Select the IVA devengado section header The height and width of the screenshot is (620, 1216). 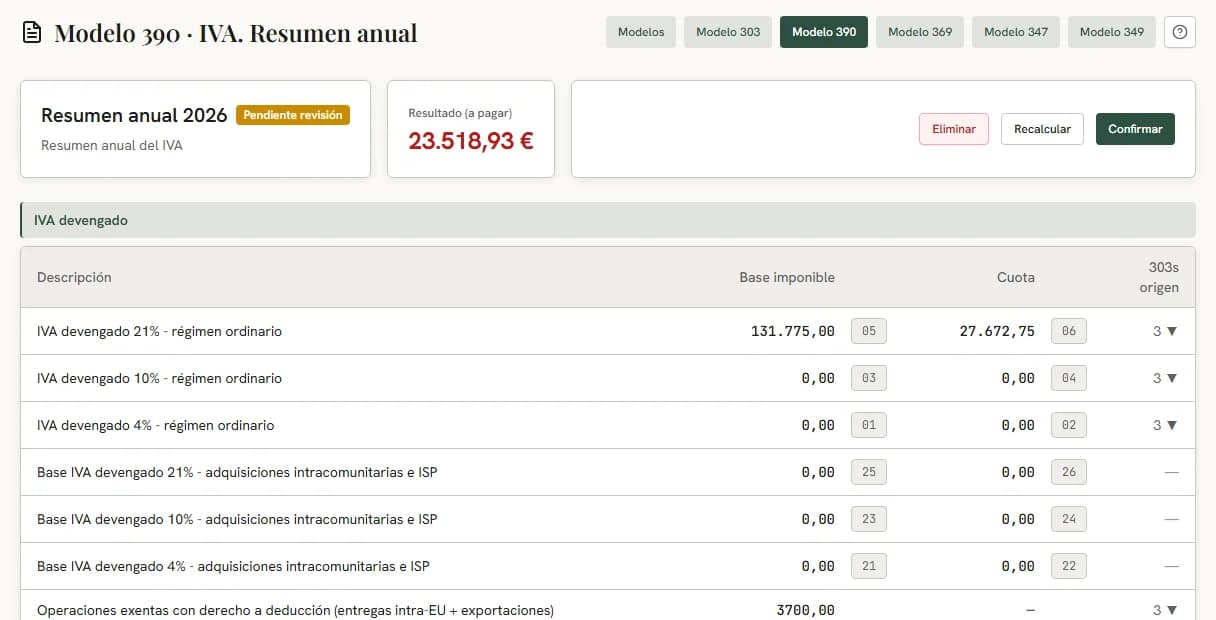[608, 220]
